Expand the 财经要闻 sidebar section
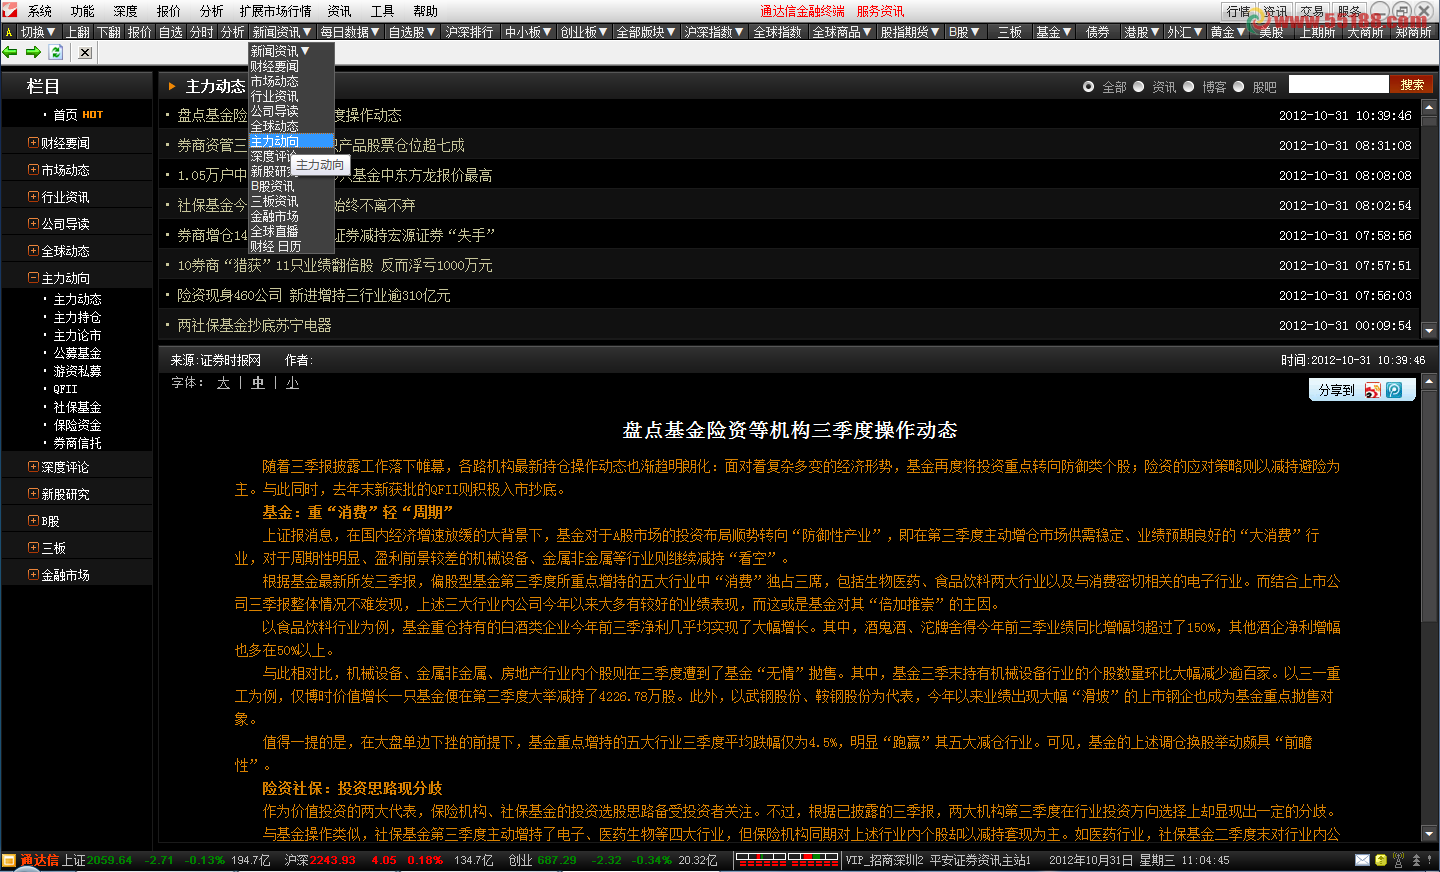 33,143
